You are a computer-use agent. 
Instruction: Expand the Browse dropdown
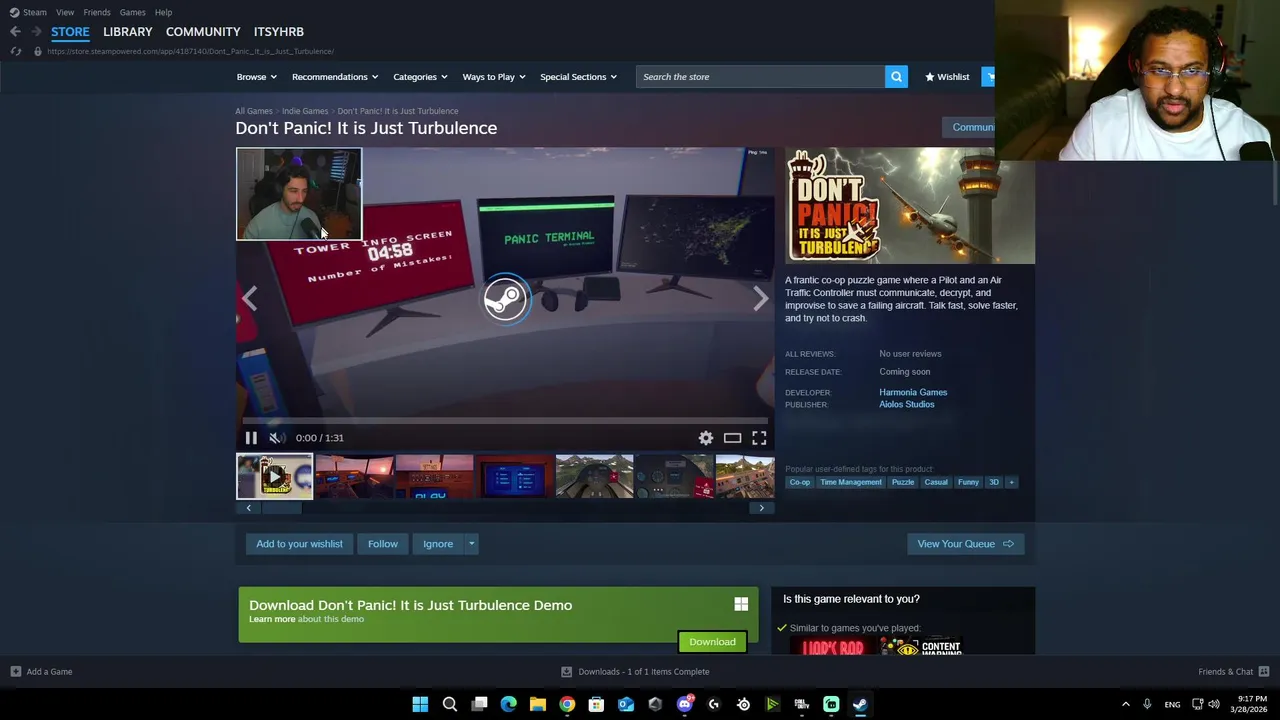click(255, 77)
